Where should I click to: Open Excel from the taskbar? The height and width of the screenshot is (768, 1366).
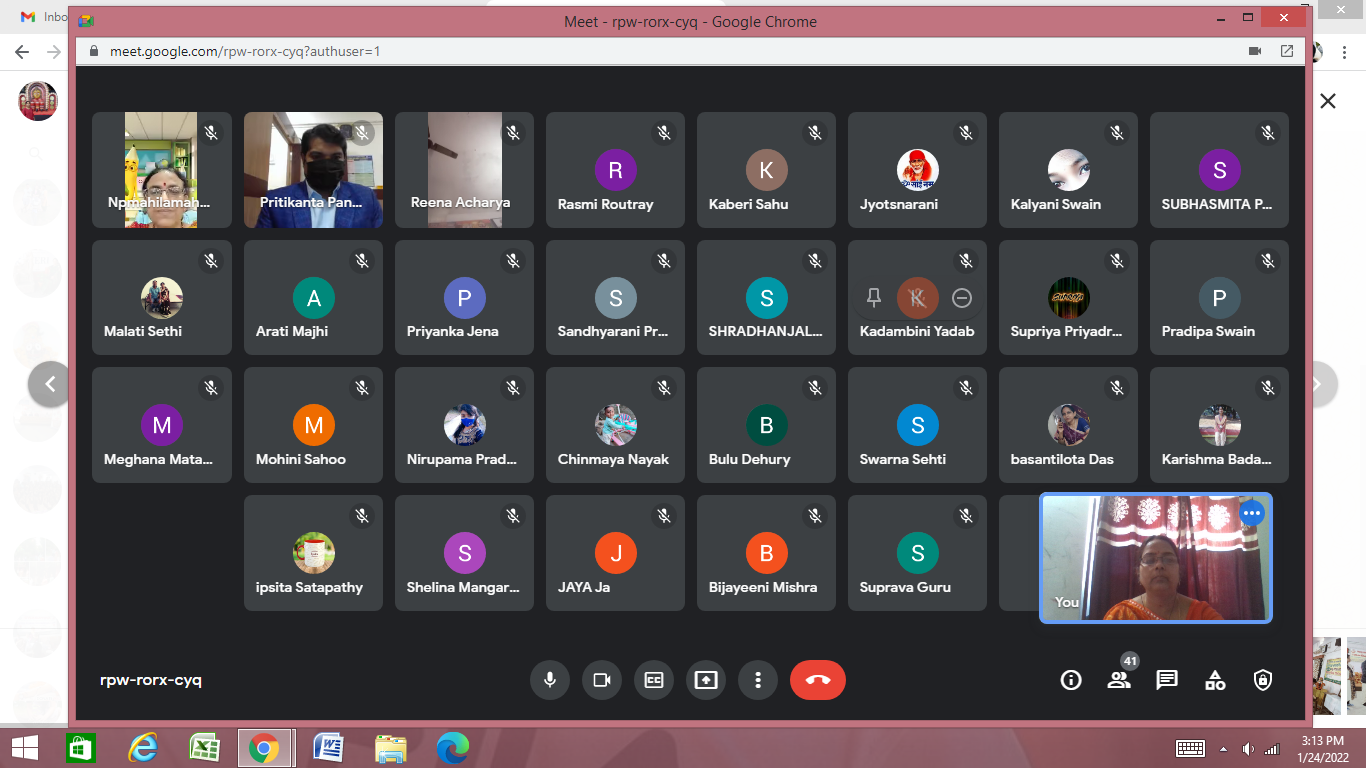[204, 748]
